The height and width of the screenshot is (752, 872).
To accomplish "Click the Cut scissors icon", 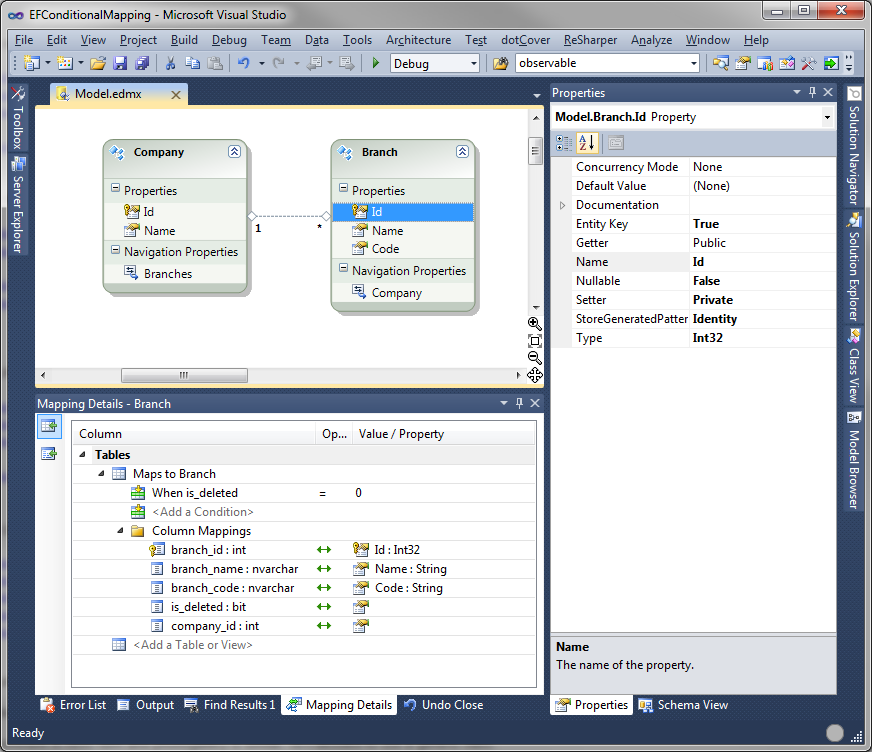I will pyautogui.click(x=170, y=63).
